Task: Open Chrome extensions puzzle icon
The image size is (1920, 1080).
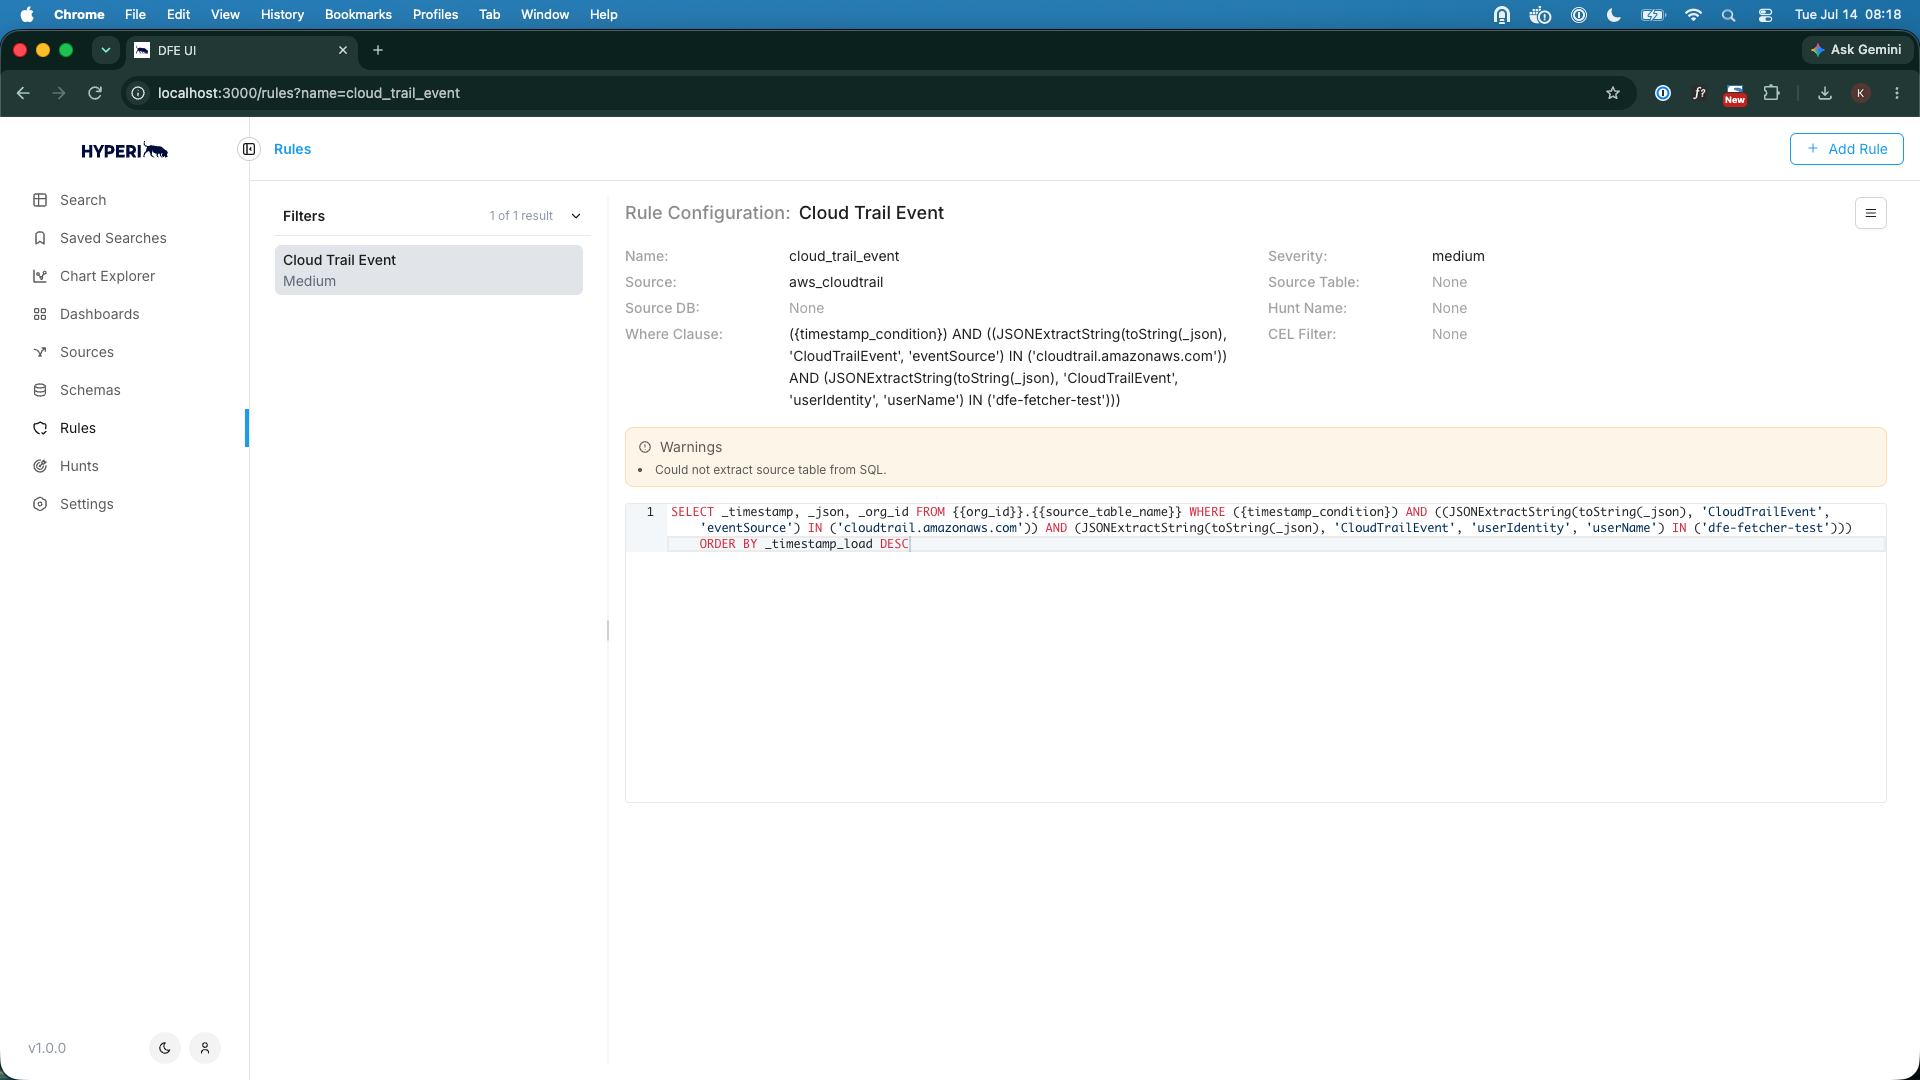Action: [x=1772, y=93]
